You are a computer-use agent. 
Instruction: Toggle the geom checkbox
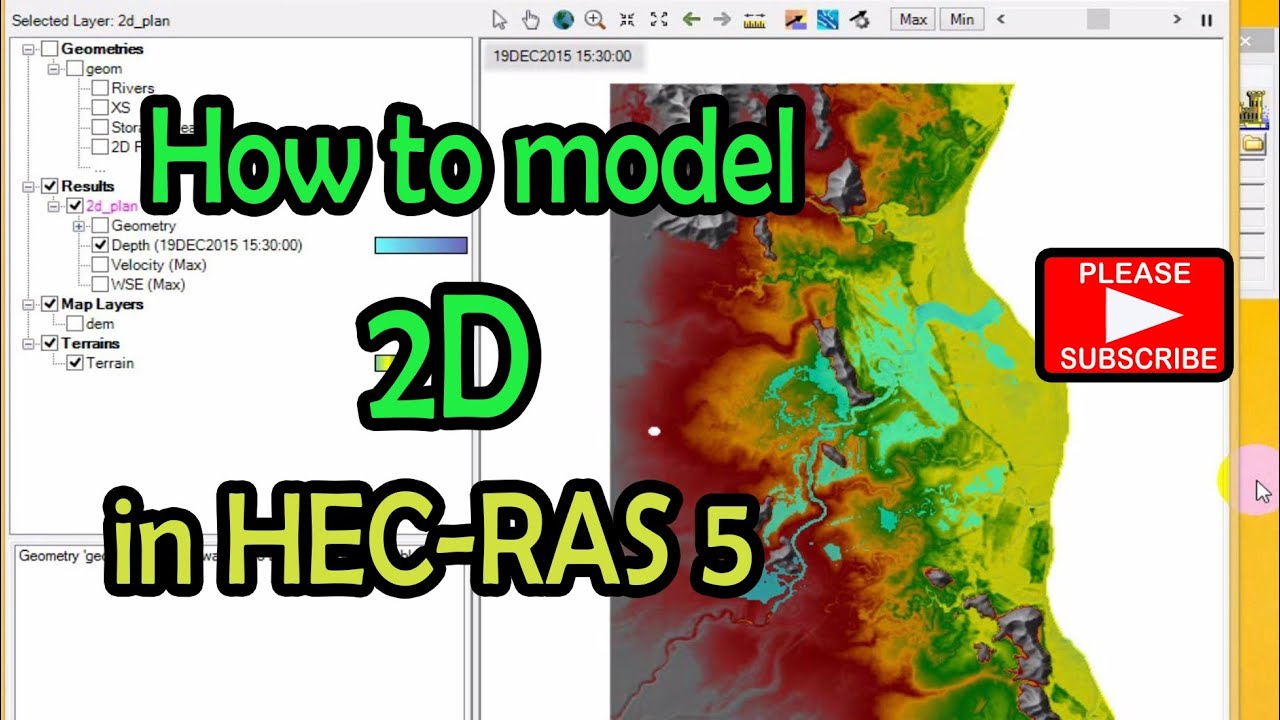[75, 69]
